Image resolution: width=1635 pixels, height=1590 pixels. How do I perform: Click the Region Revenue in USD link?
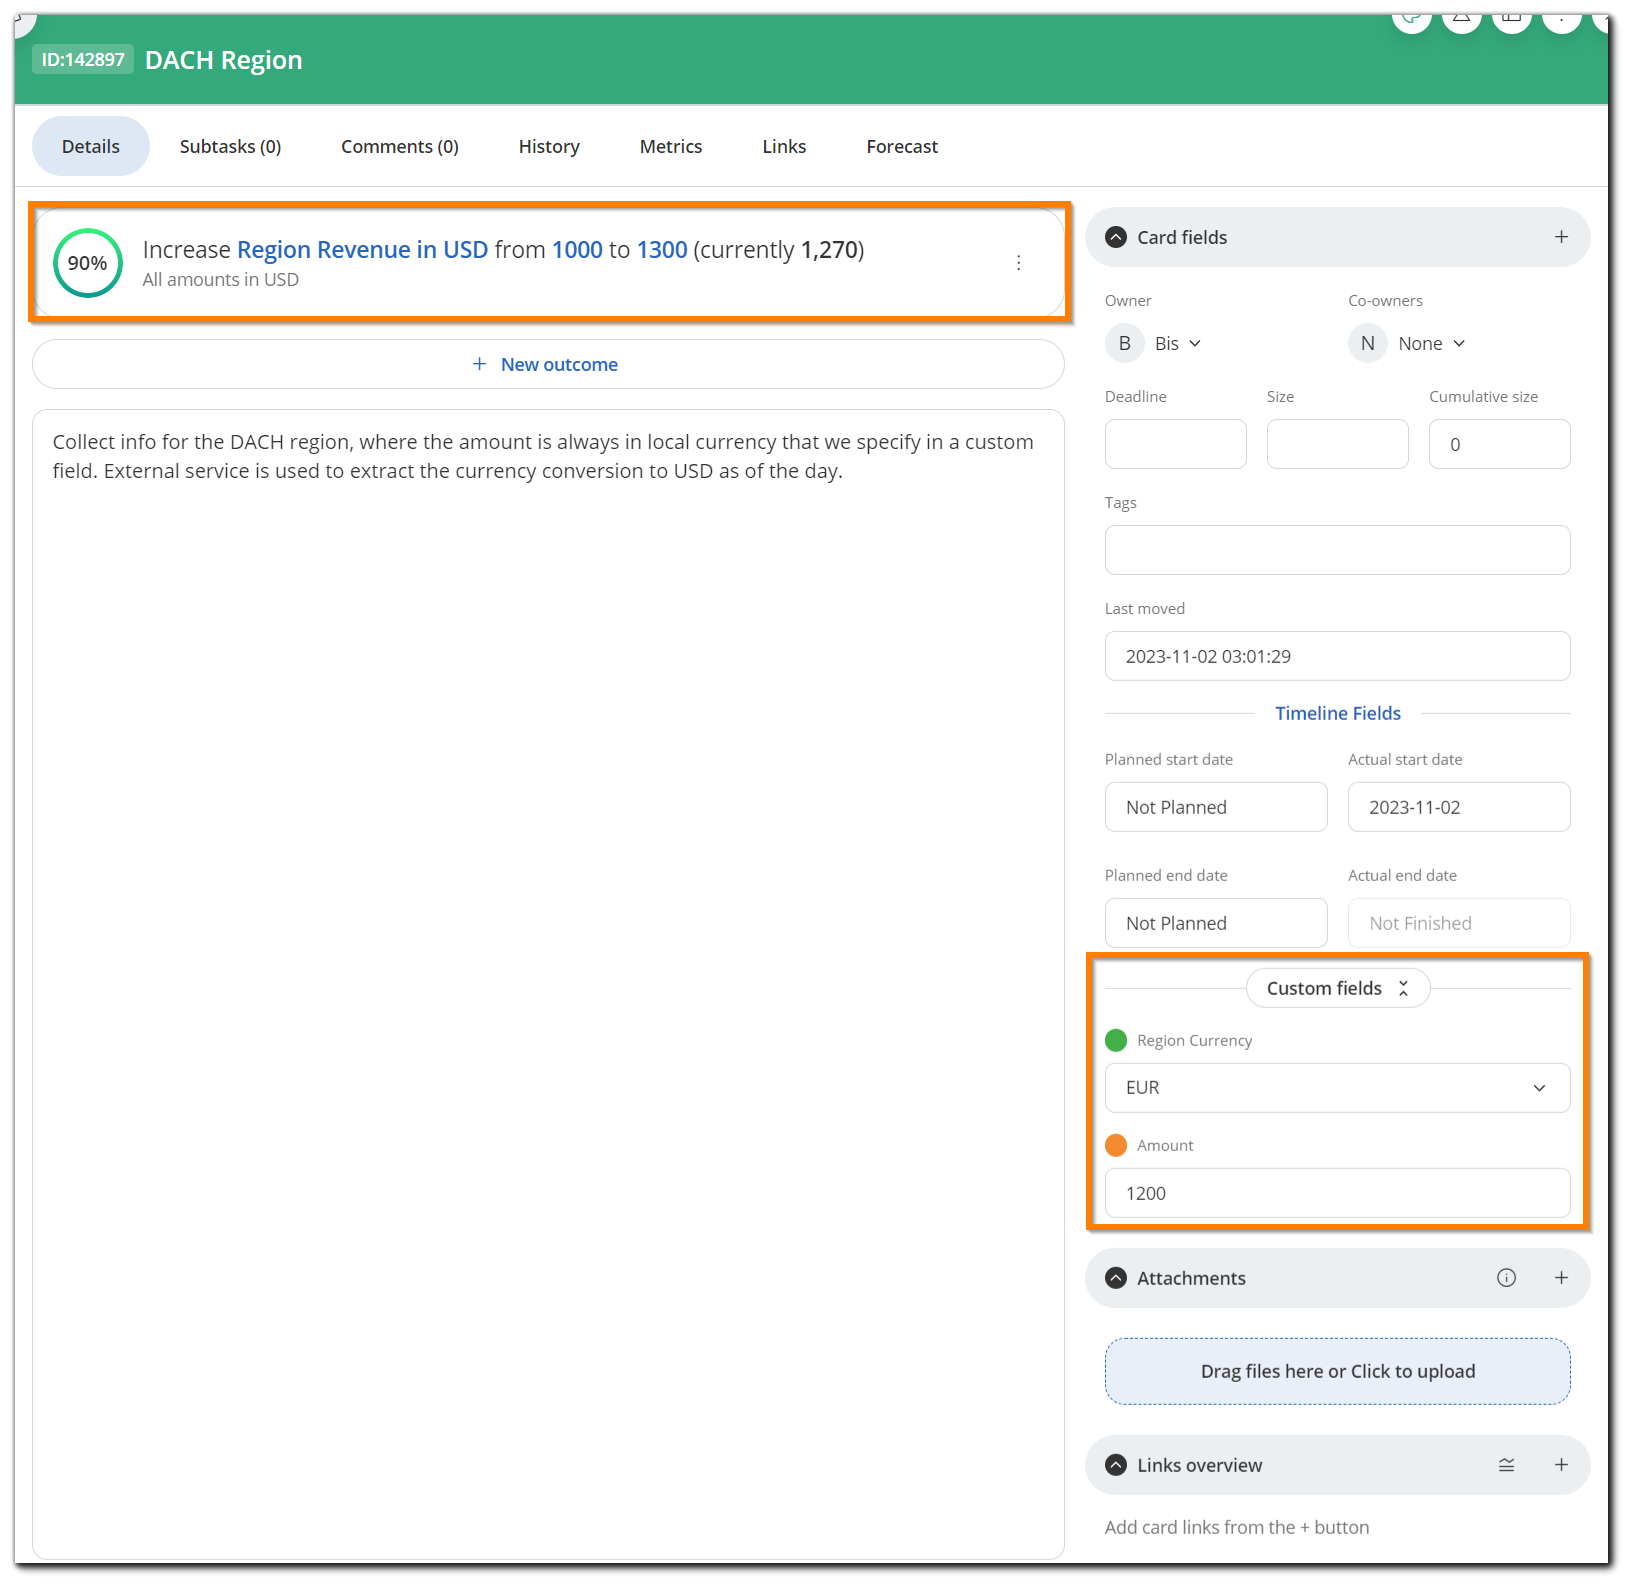[362, 250]
